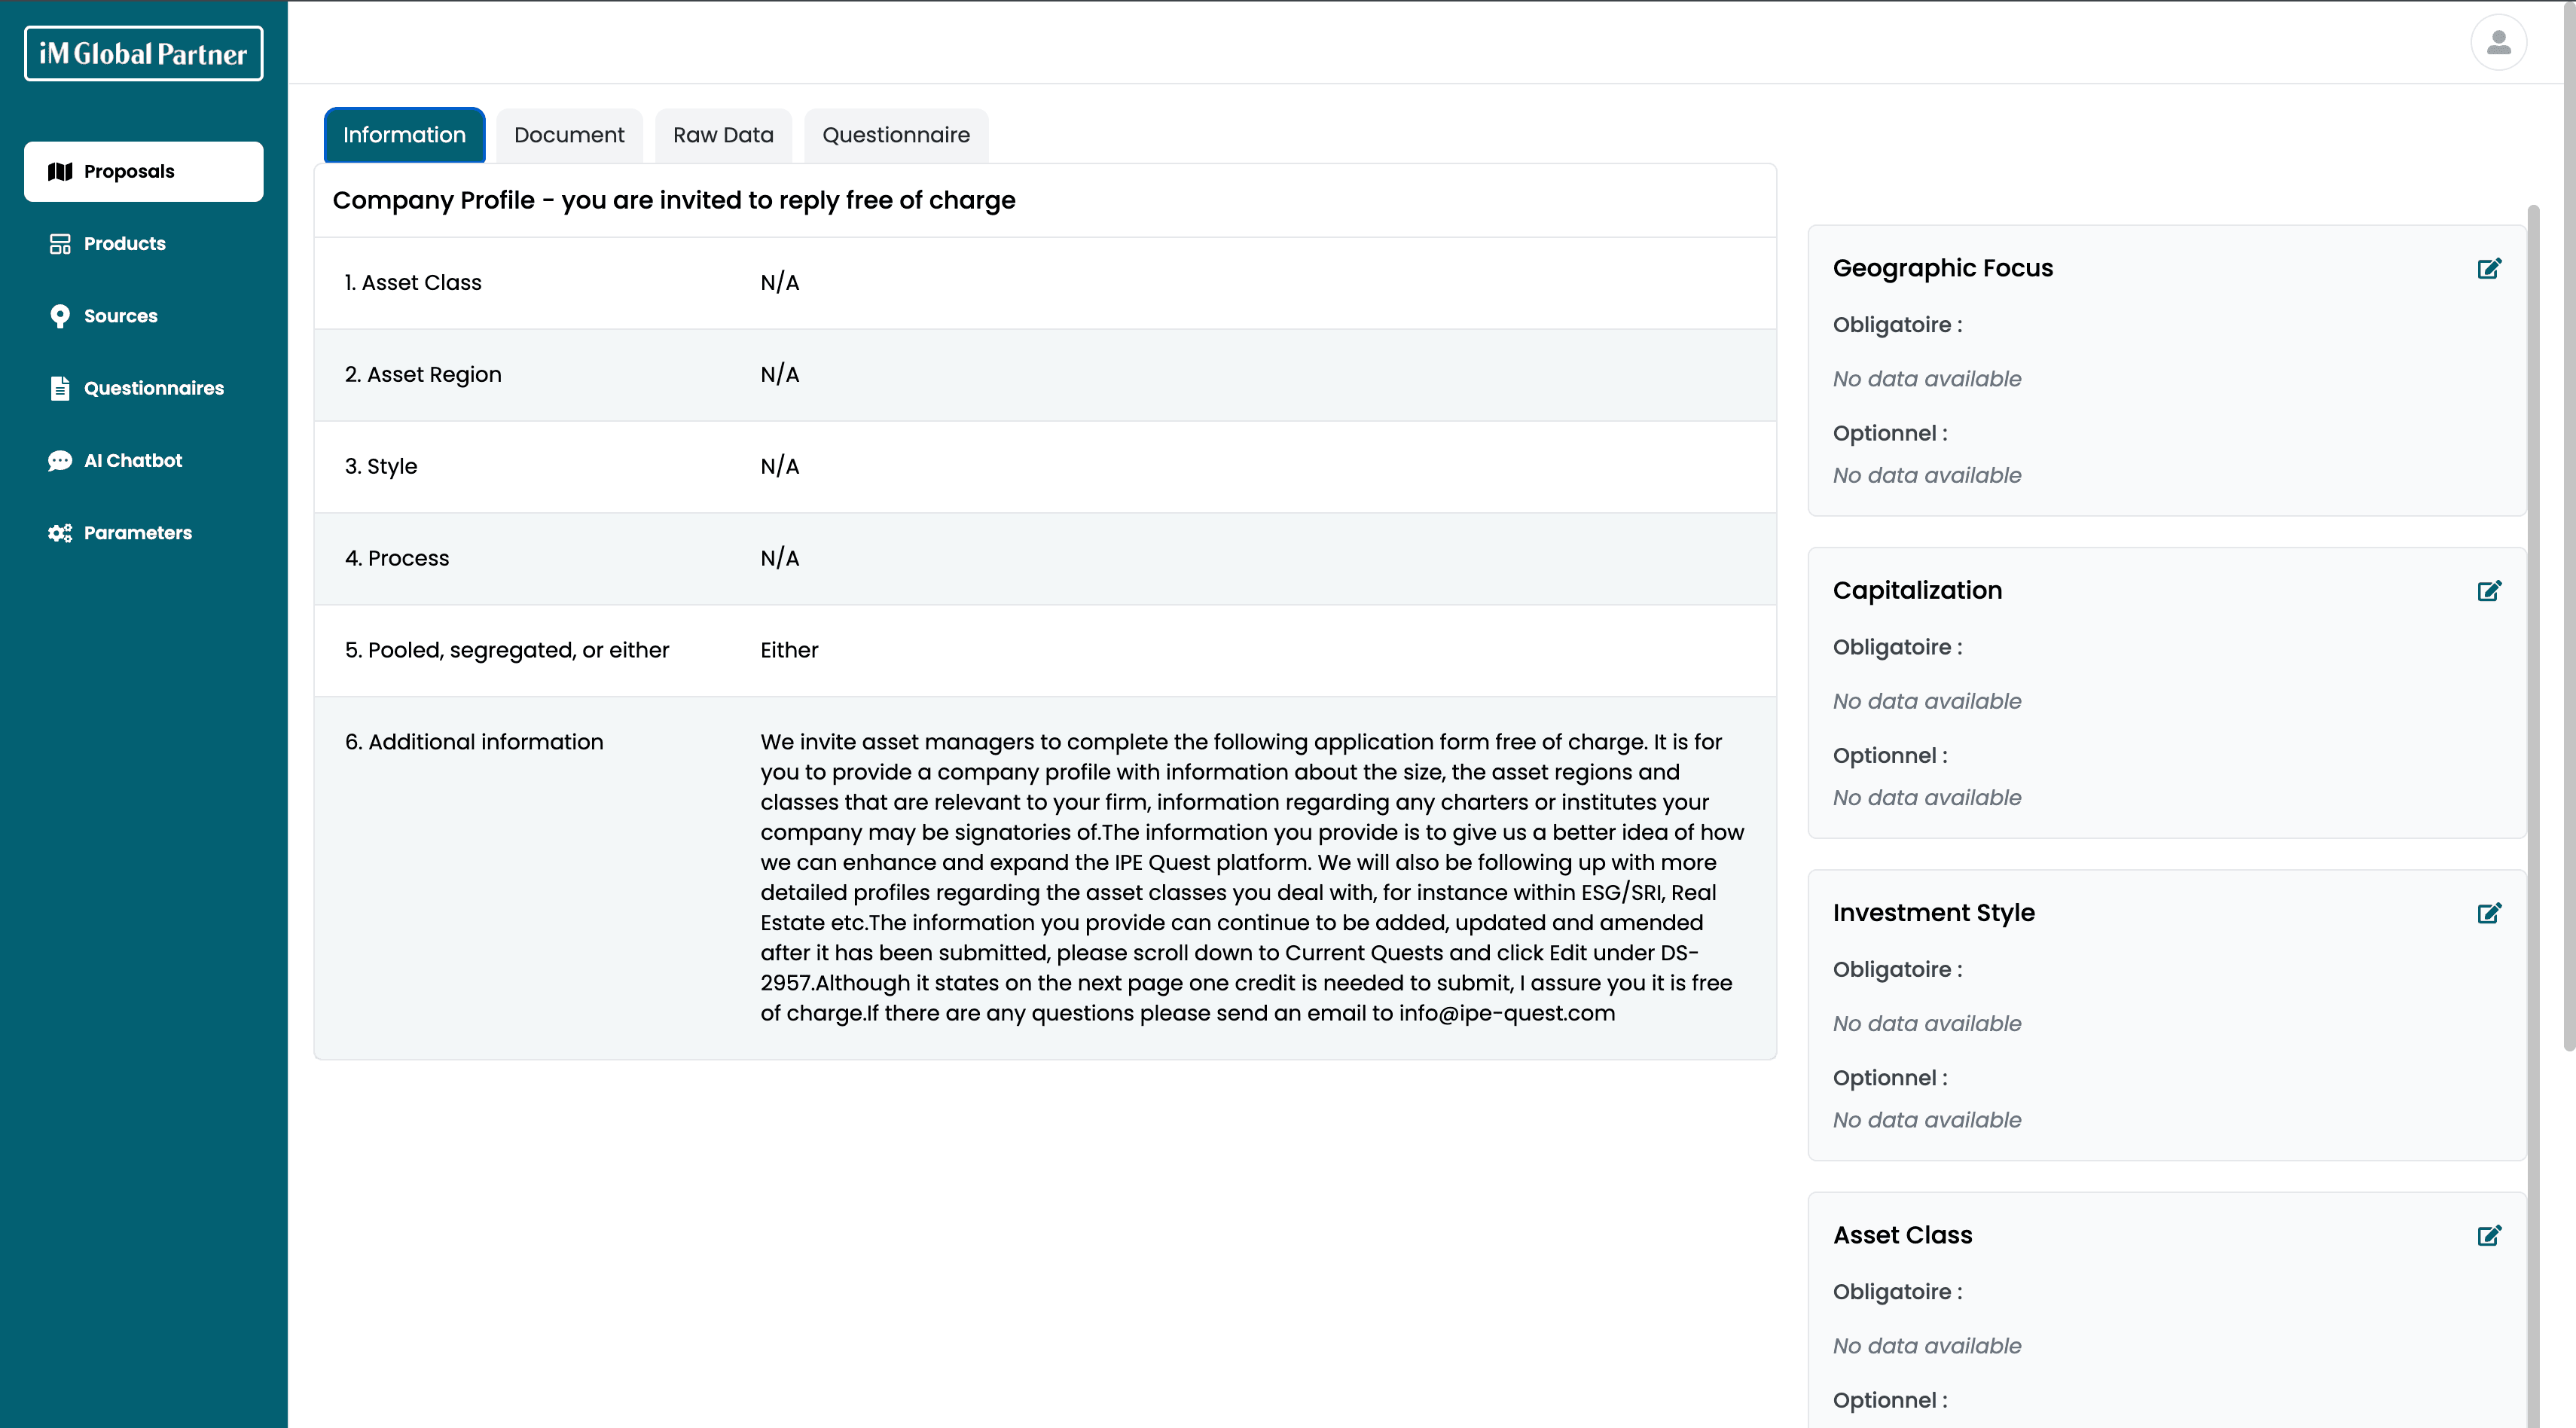
Task: Click the Products sidebar icon
Action: pyautogui.click(x=60, y=244)
